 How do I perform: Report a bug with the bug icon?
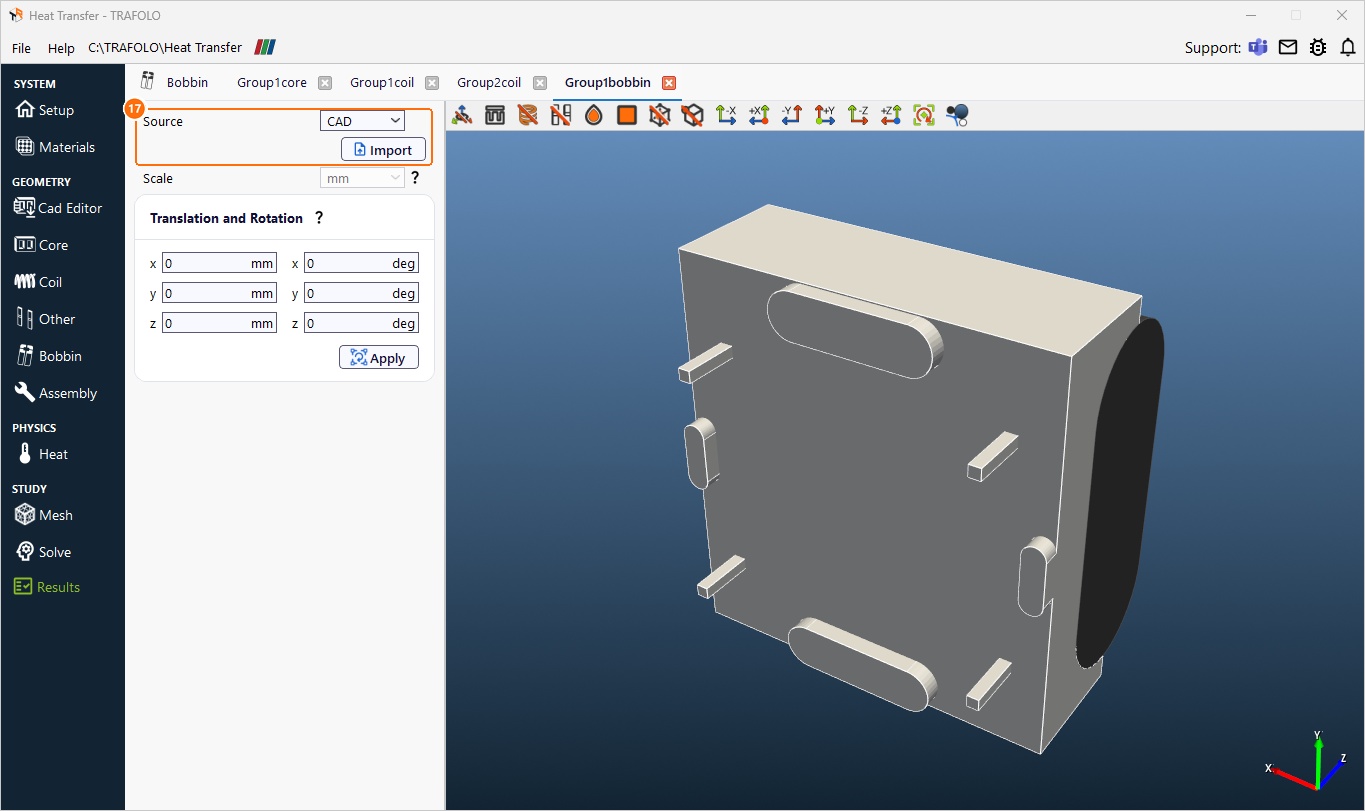pos(1318,47)
